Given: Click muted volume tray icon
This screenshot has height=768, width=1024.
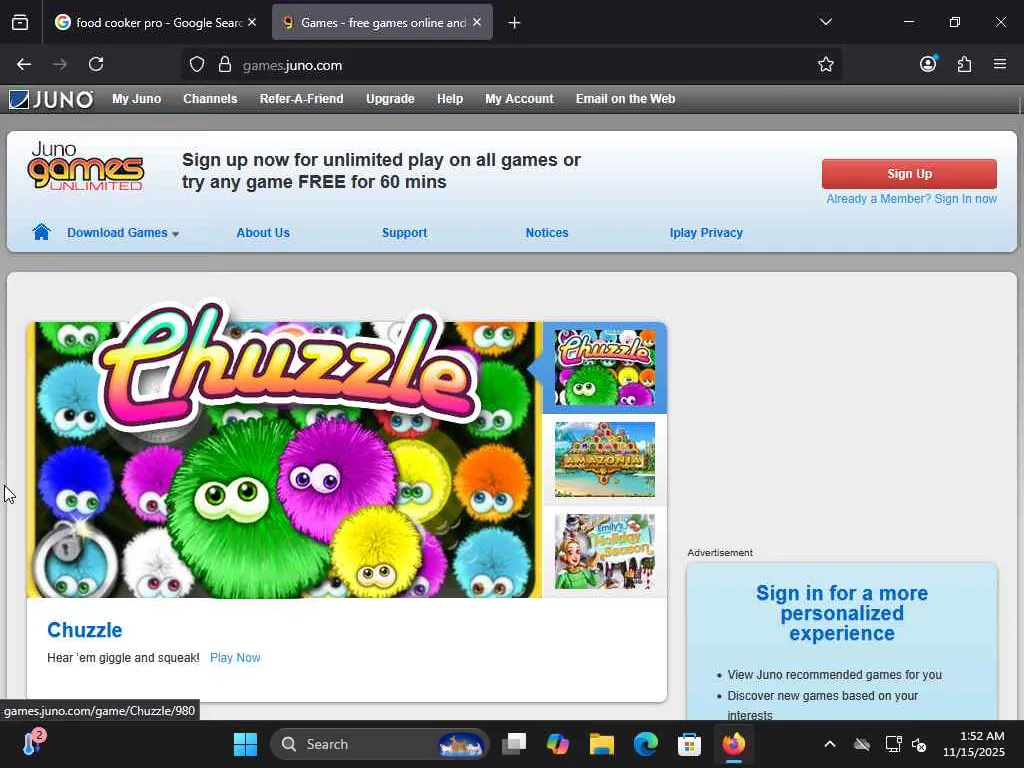Looking at the screenshot, I should point(919,744).
